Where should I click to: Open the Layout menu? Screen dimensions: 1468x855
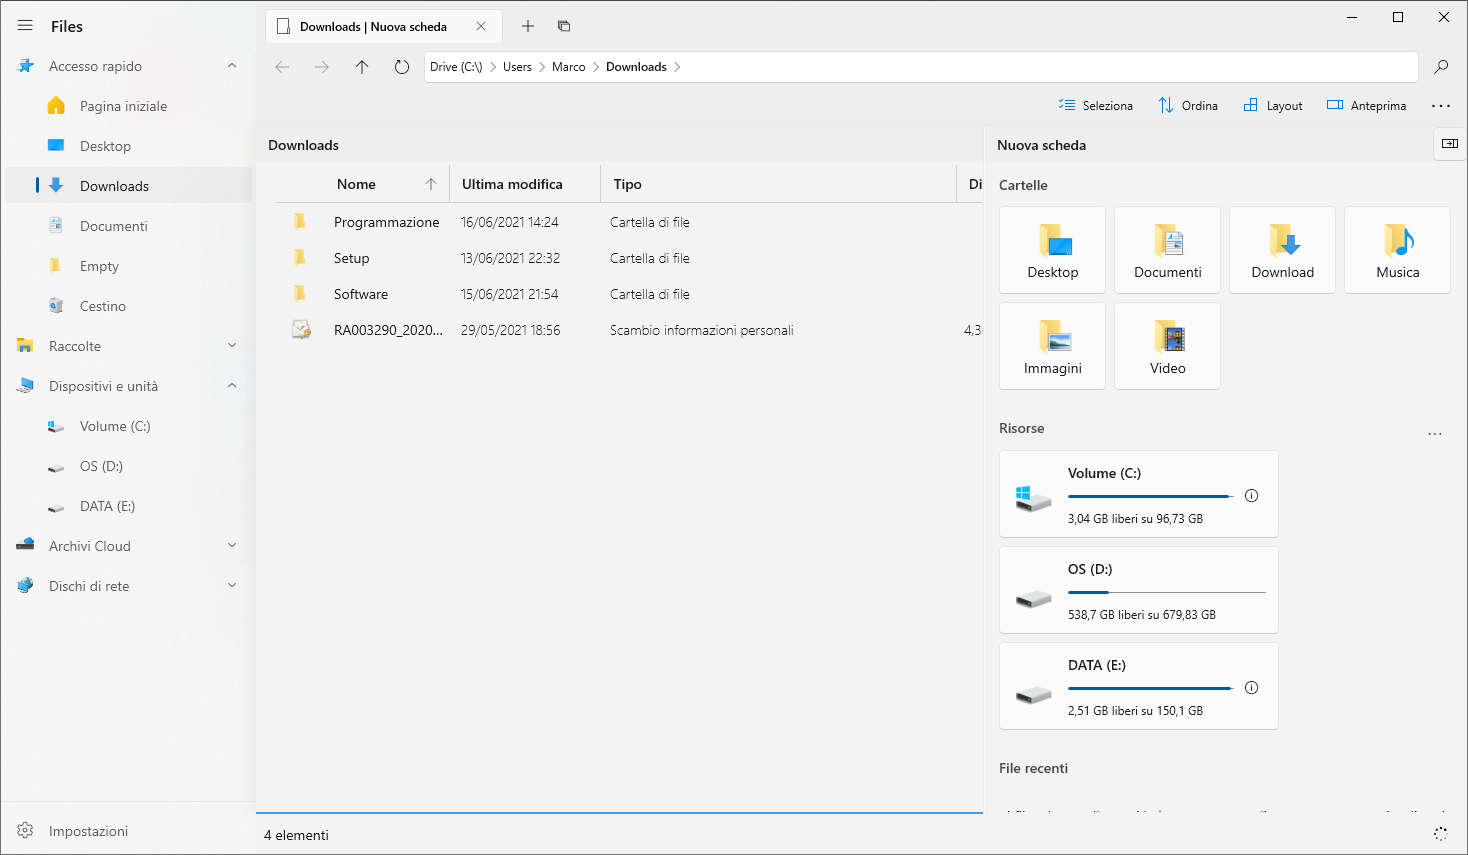[x=1272, y=105]
